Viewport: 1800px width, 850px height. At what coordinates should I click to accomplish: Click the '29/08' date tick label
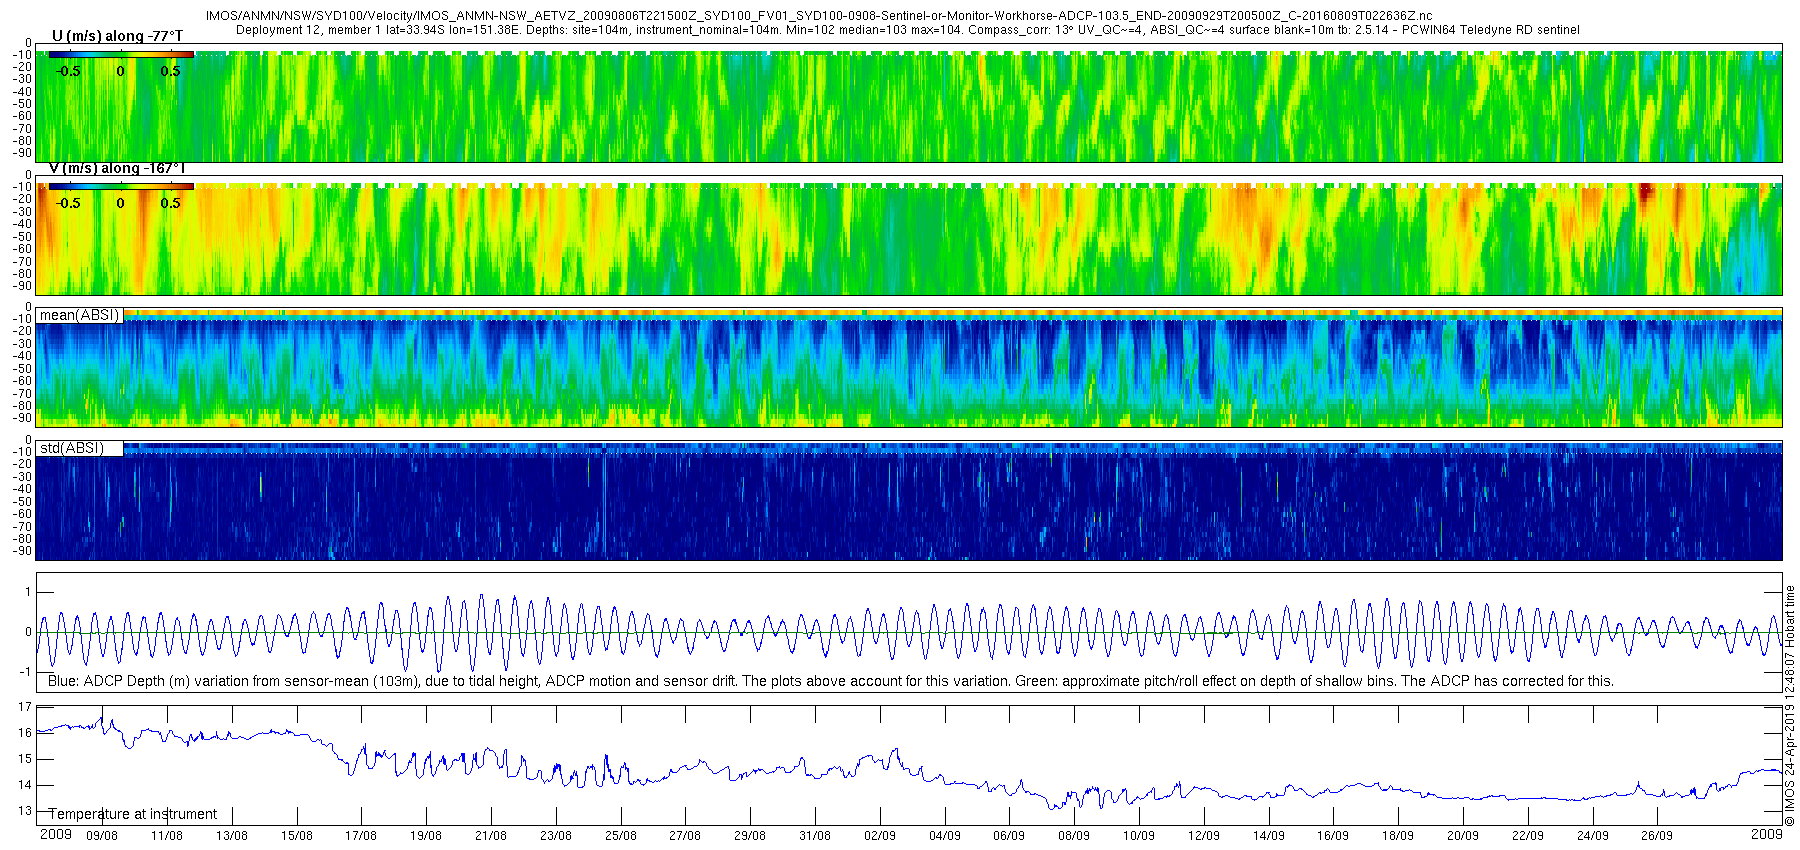(750, 835)
